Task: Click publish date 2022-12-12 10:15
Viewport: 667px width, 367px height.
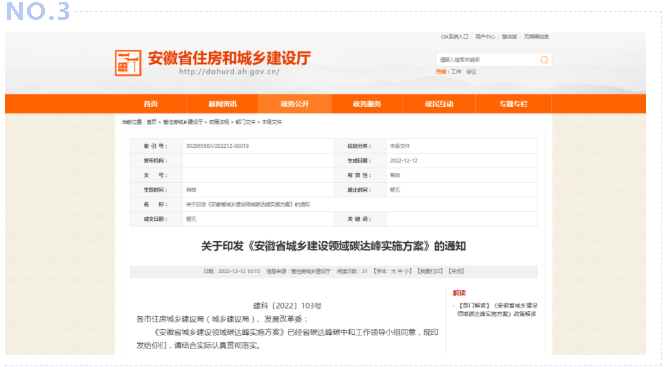Action: pyautogui.click(x=239, y=271)
